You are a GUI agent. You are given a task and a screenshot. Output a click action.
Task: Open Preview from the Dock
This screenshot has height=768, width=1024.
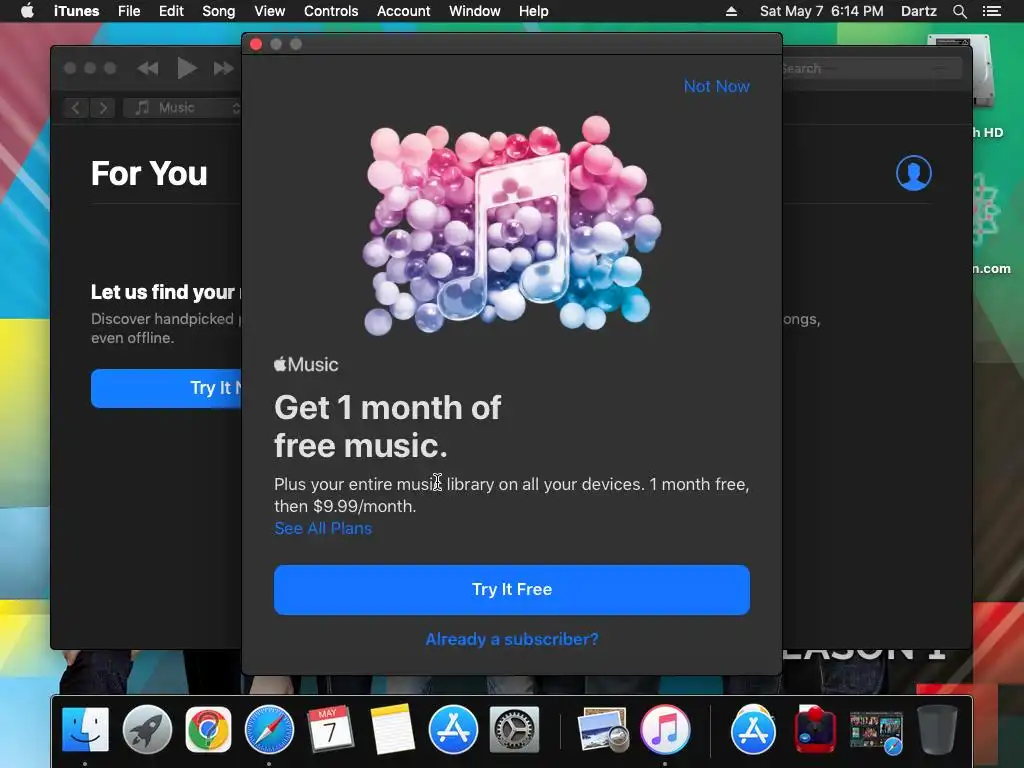click(602, 729)
